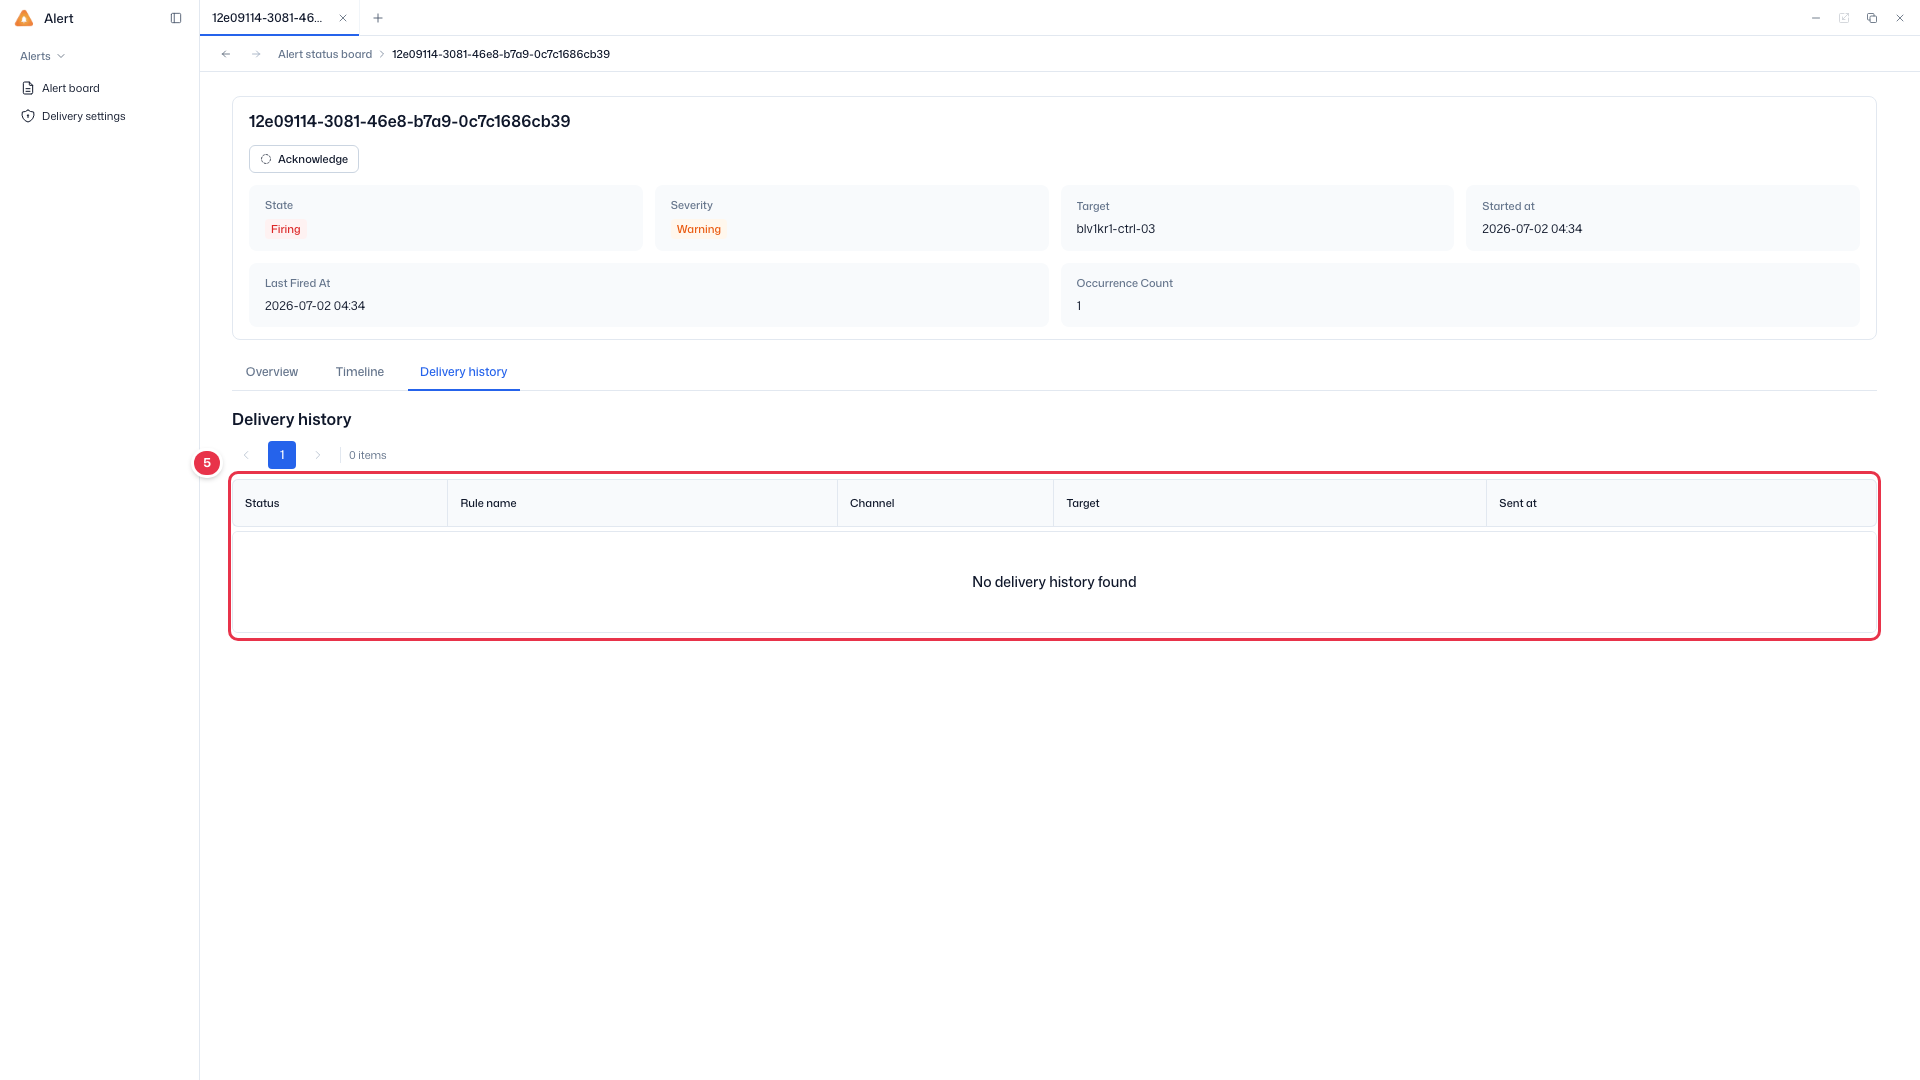Viewport: 1920px width, 1080px height.
Task: Open Delivery settings in sidebar
Action: [x=84, y=116]
